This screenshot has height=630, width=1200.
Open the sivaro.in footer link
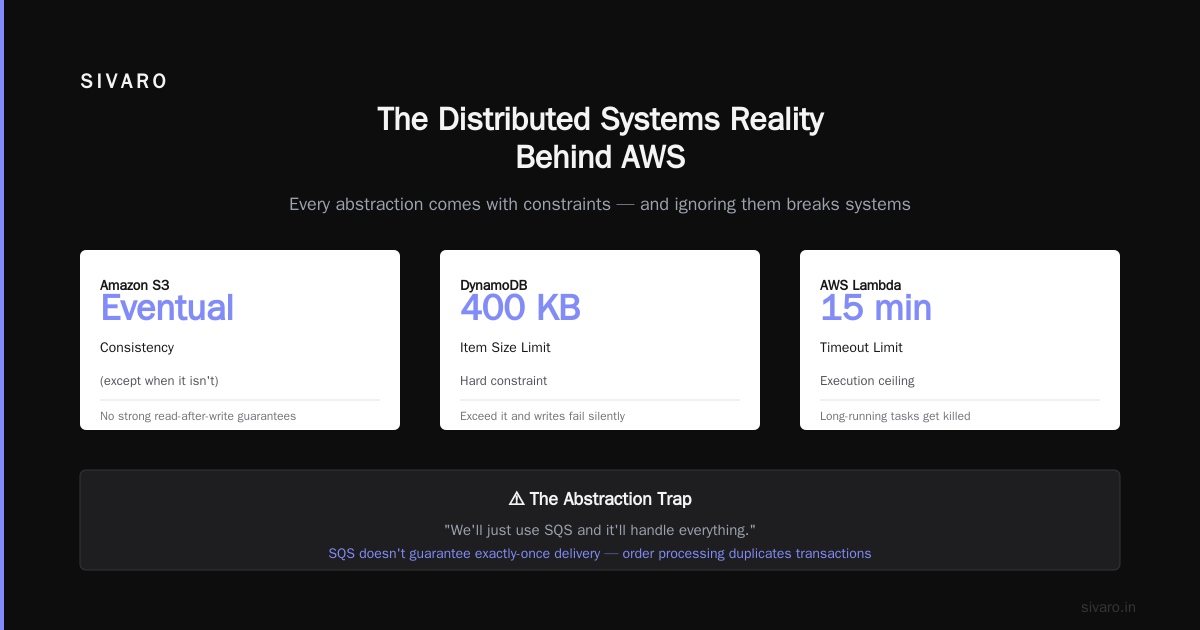1109,607
